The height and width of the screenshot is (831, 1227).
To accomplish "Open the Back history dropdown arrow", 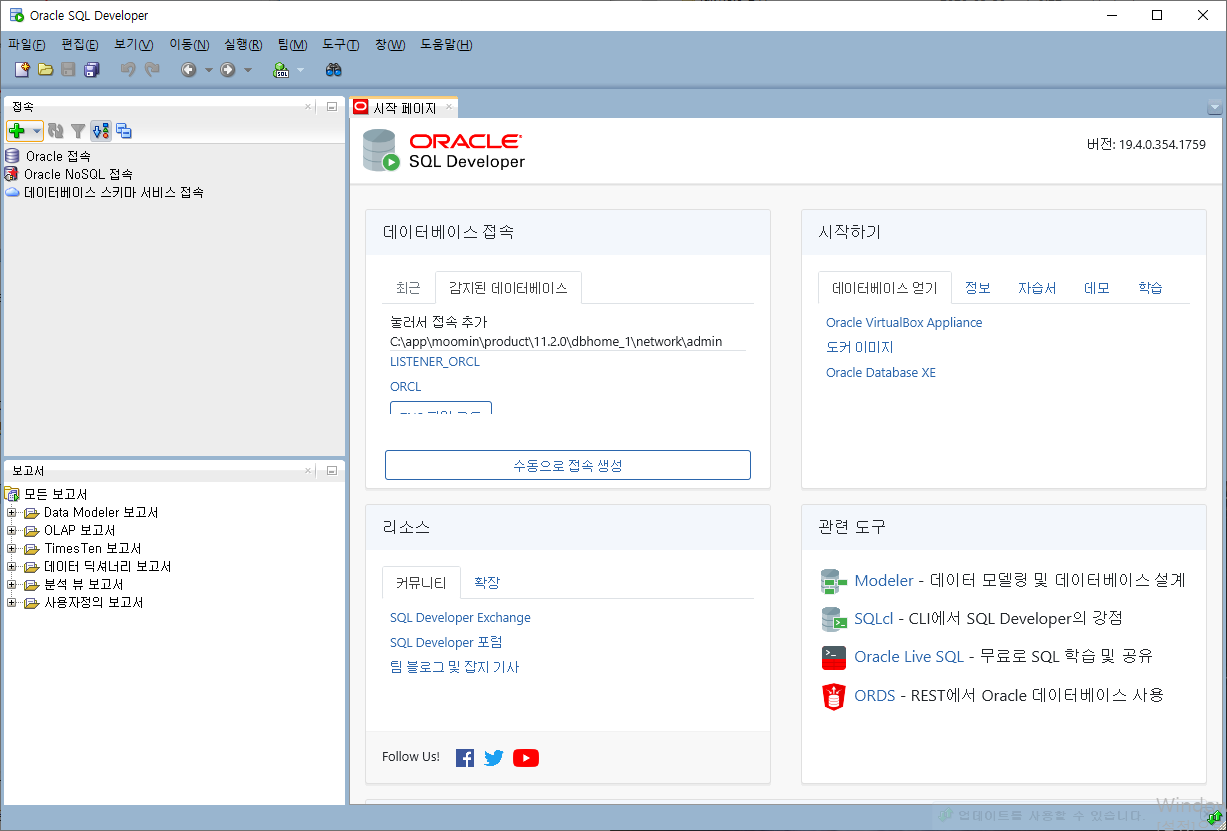I will [x=209, y=70].
